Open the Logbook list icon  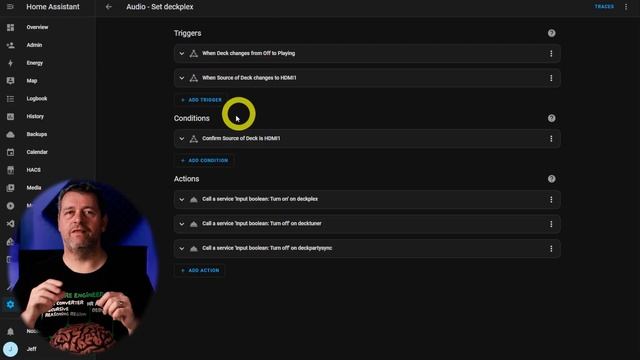point(11,99)
